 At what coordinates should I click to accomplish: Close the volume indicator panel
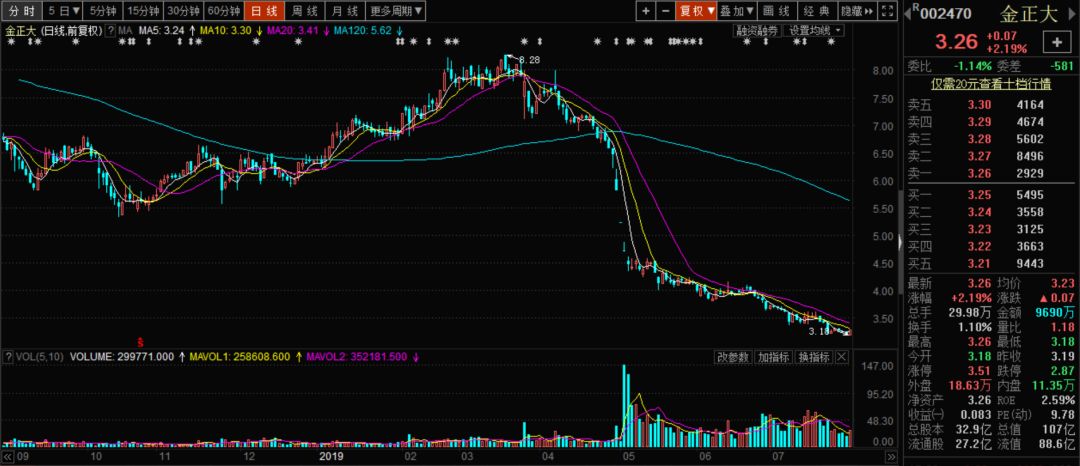pyautogui.click(x=843, y=357)
